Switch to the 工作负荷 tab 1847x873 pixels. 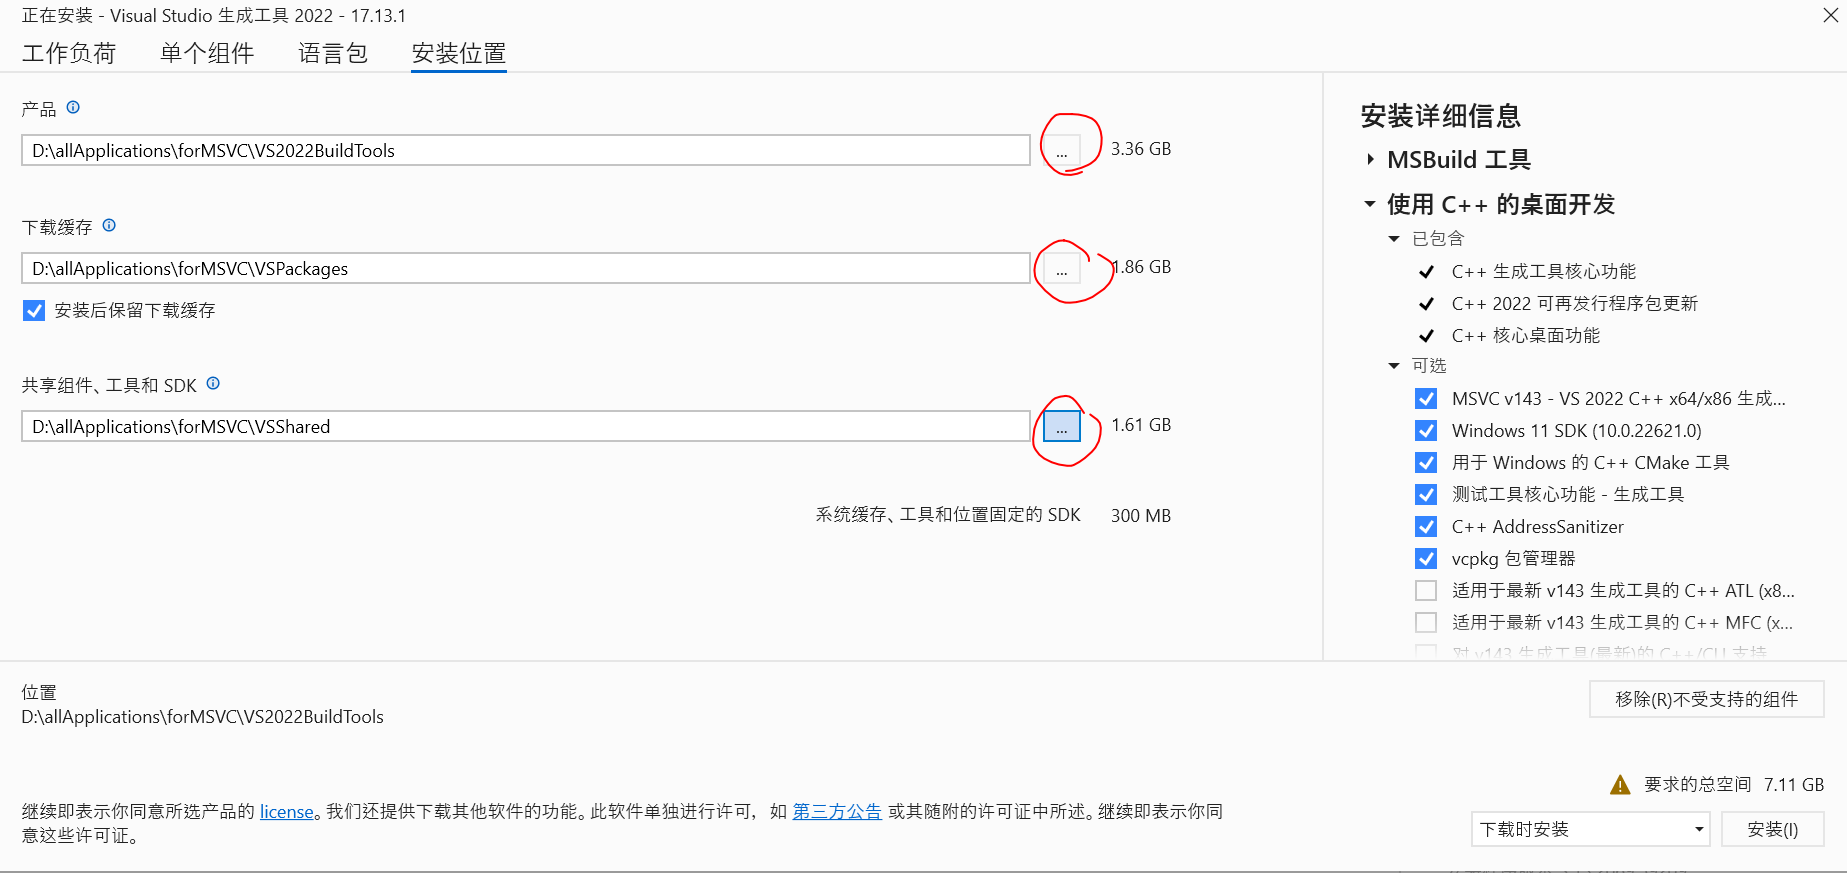[x=69, y=53]
